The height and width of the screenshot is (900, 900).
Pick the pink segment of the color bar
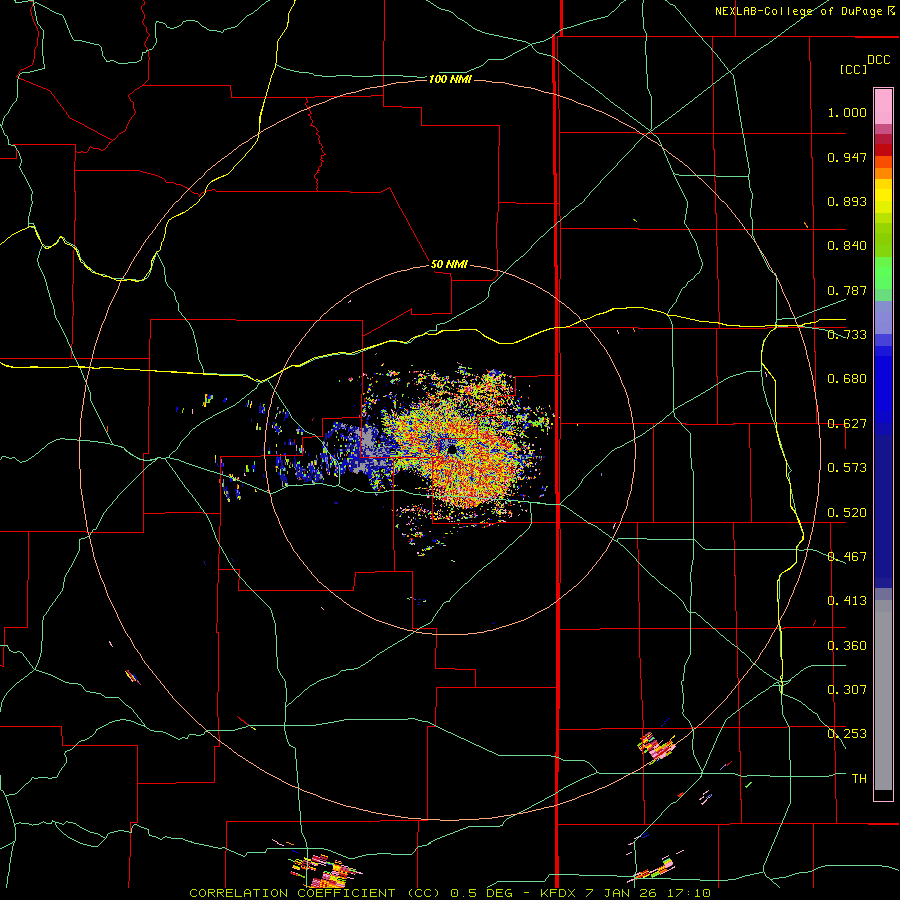point(883,106)
